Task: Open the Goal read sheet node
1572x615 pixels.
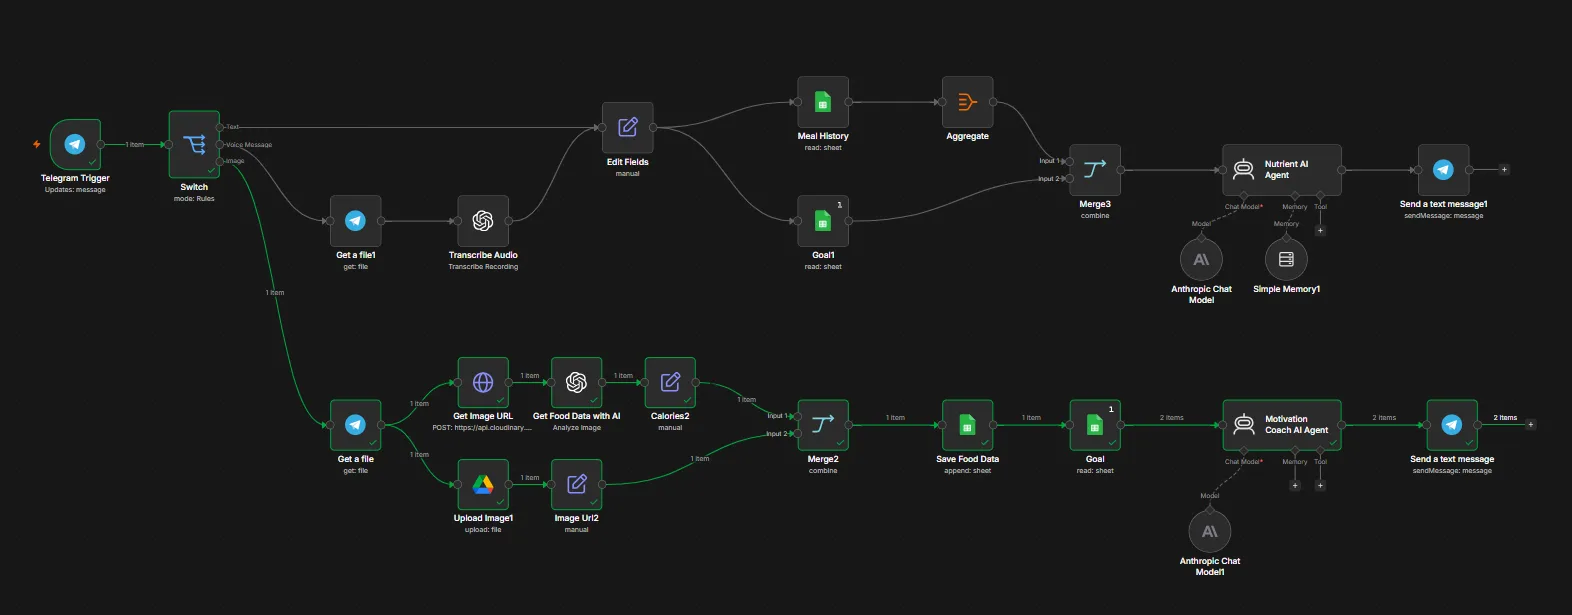Action: click(1095, 425)
